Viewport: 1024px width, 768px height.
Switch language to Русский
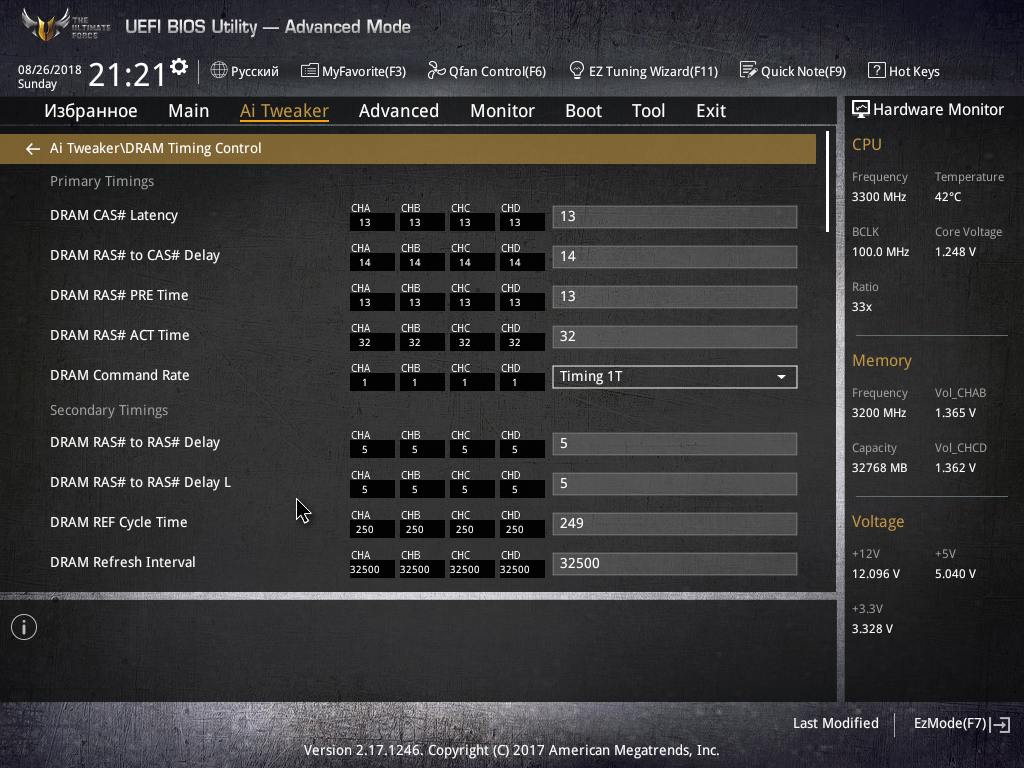tap(255, 71)
